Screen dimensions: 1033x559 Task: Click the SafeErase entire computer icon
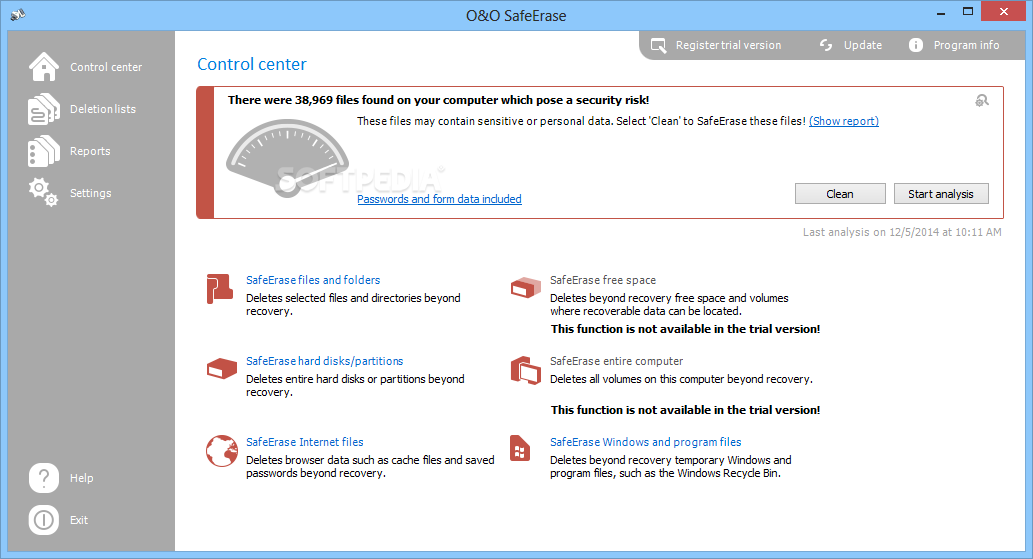(526, 370)
